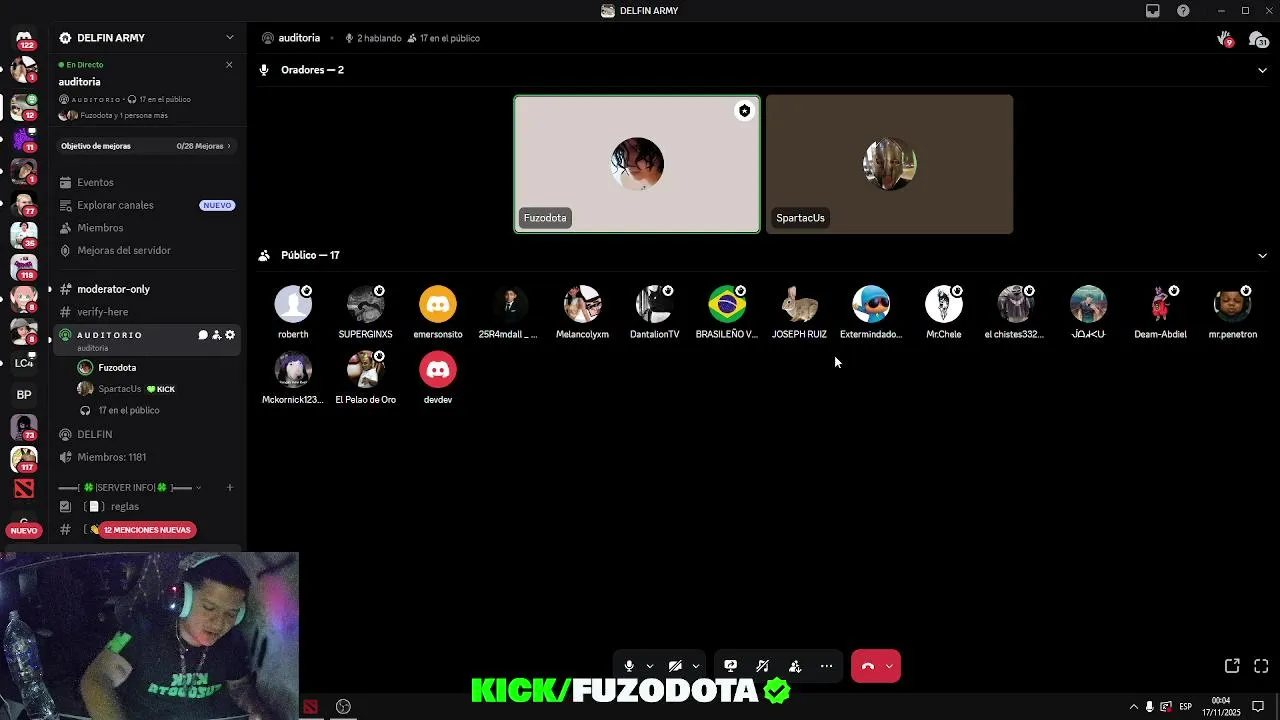This screenshot has height=720, width=1280.
Task: Click invite icon on AUDITORIO channel
Action: pos(216,335)
